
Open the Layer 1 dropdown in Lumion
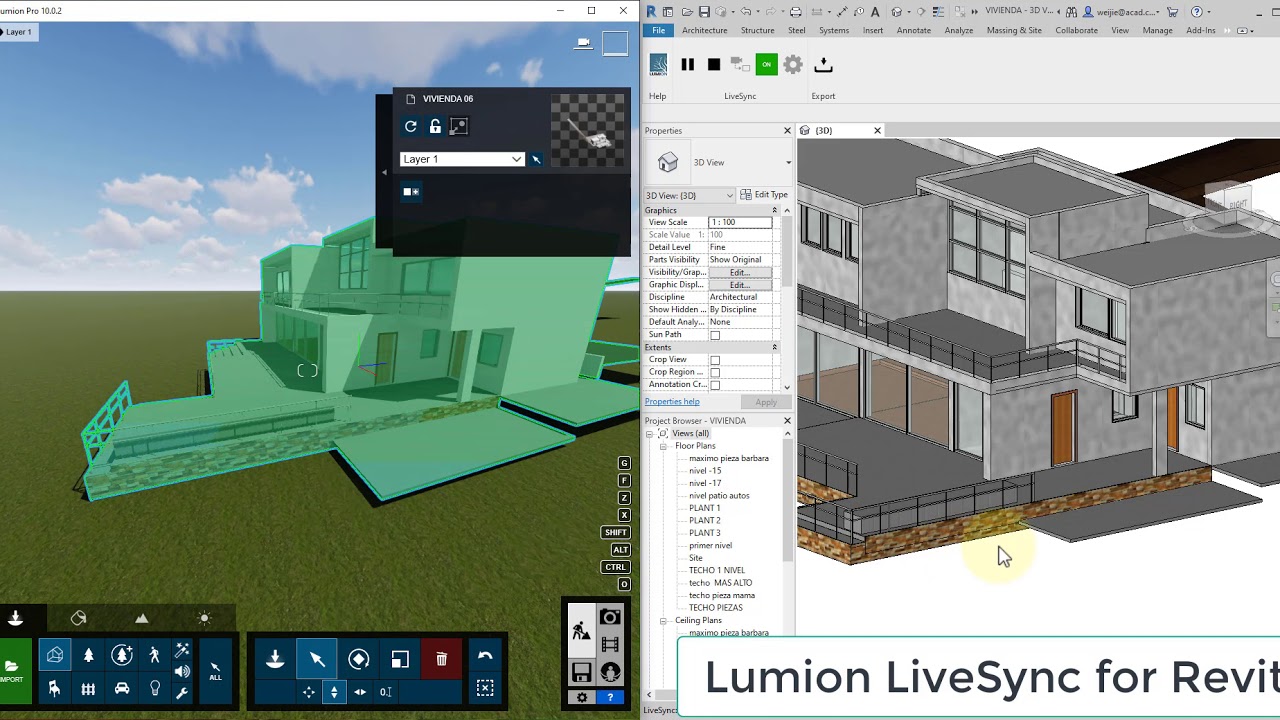pos(462,159)
